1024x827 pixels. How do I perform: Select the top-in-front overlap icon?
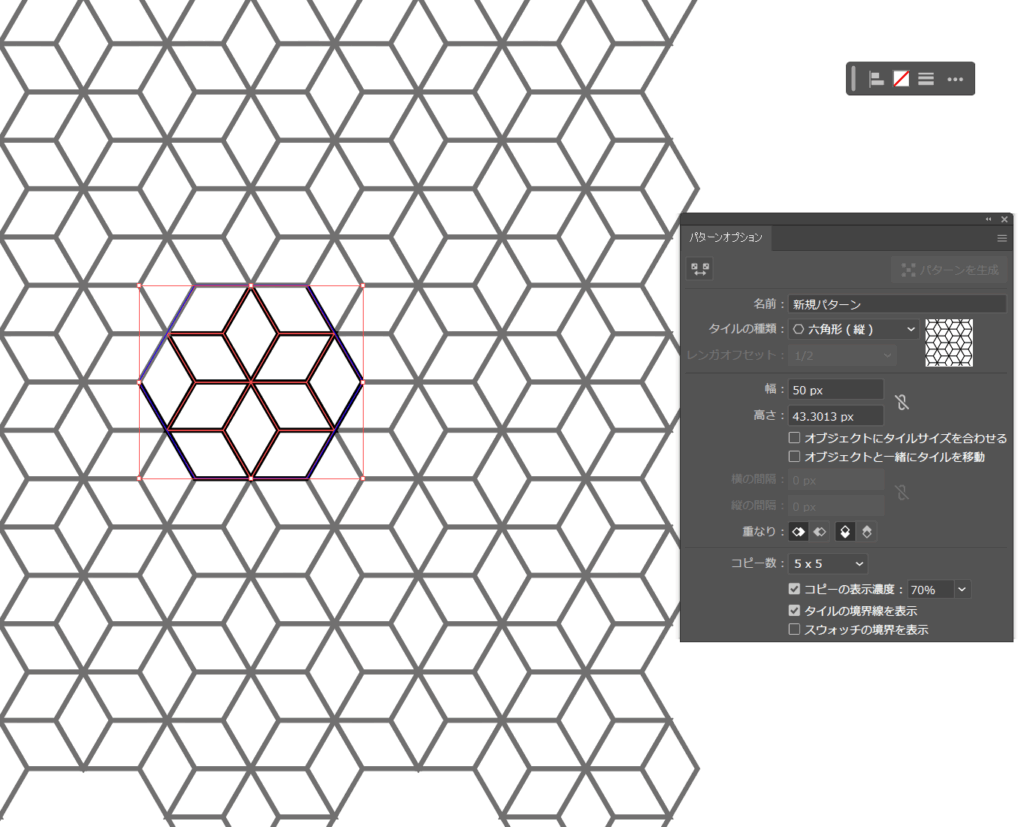(x=845, y=531)
